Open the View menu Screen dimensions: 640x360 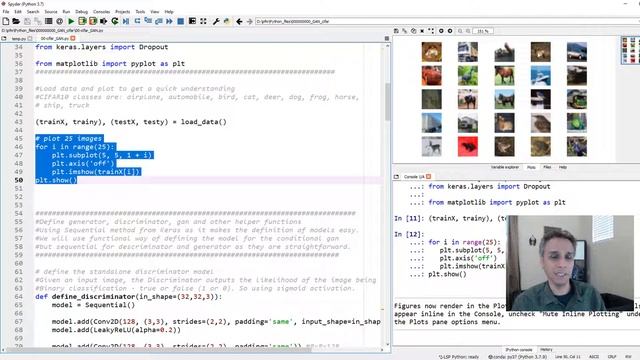click(x=155, y=12)
